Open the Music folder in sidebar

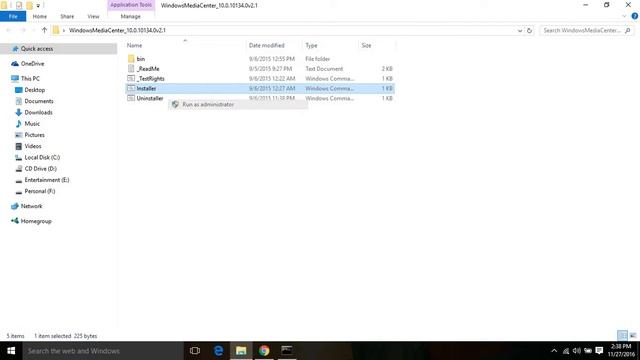[32, 124]
